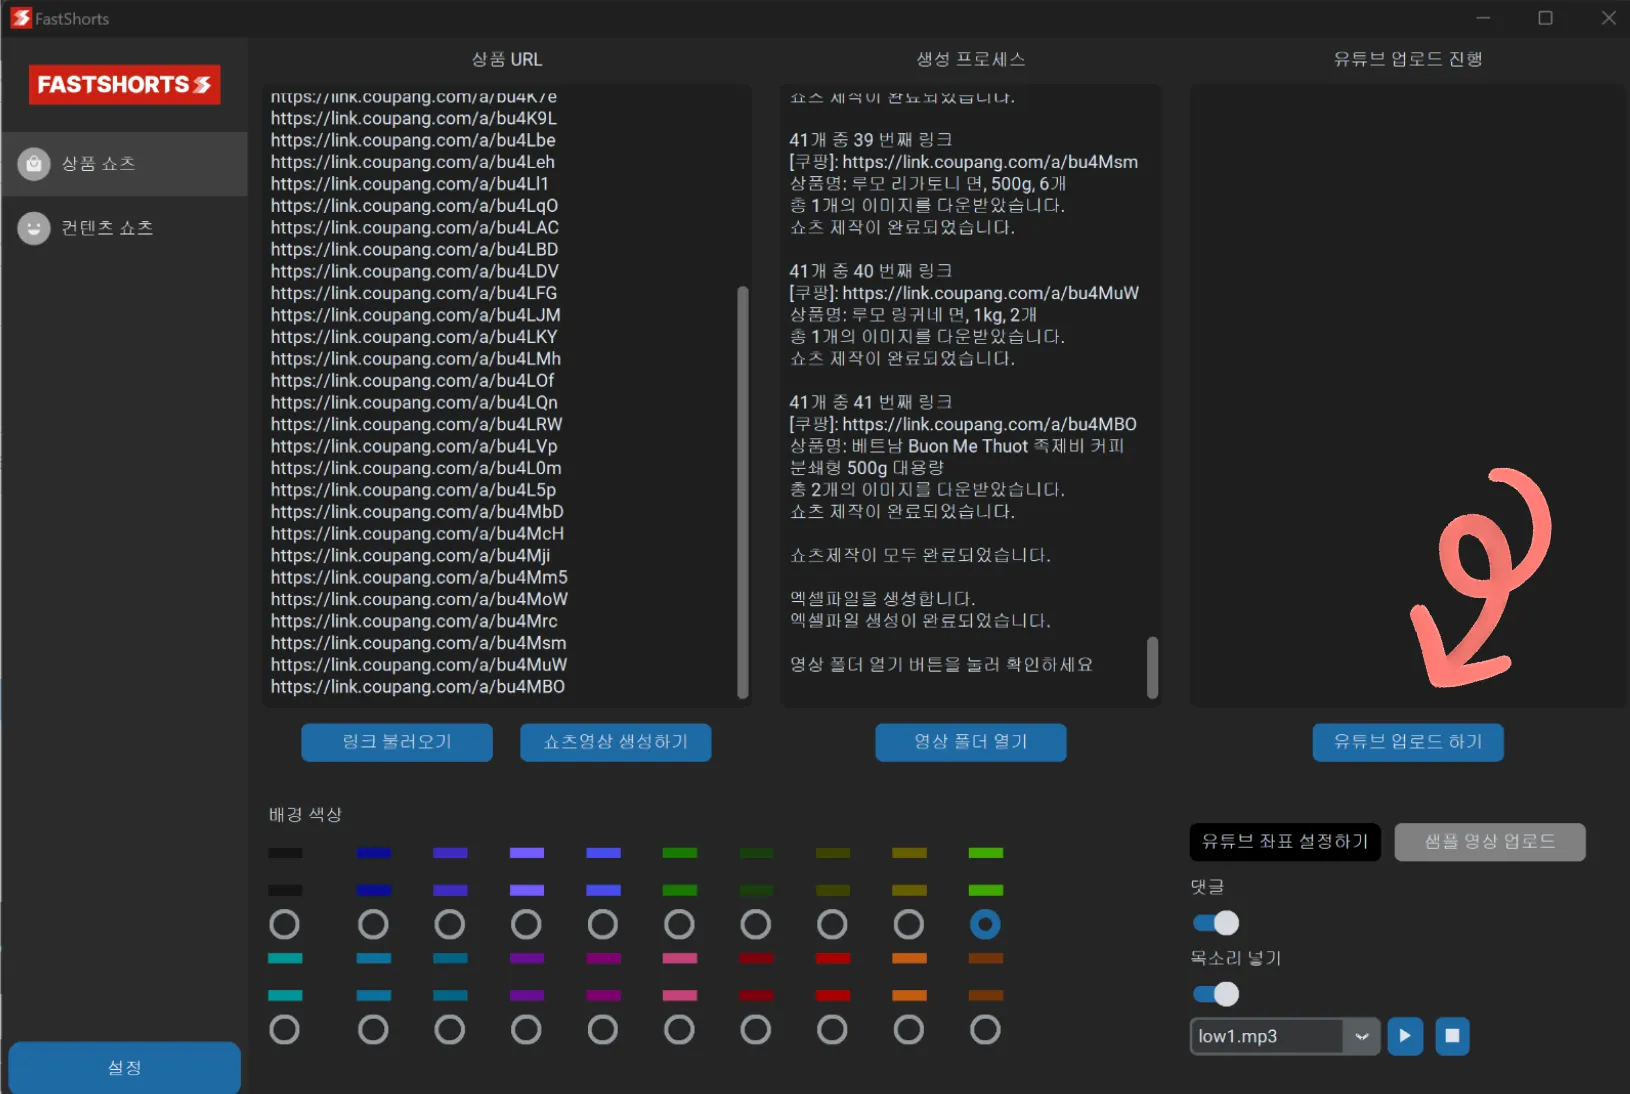
Task: Click the selected radio under the lime green swatch
Action: click(x=985, y=925)
